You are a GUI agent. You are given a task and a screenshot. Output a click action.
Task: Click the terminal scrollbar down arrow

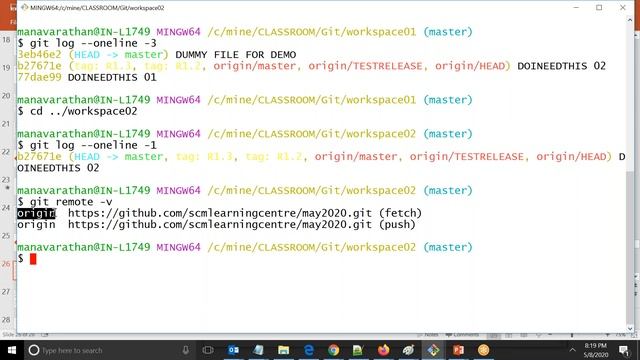coord(630,328)
